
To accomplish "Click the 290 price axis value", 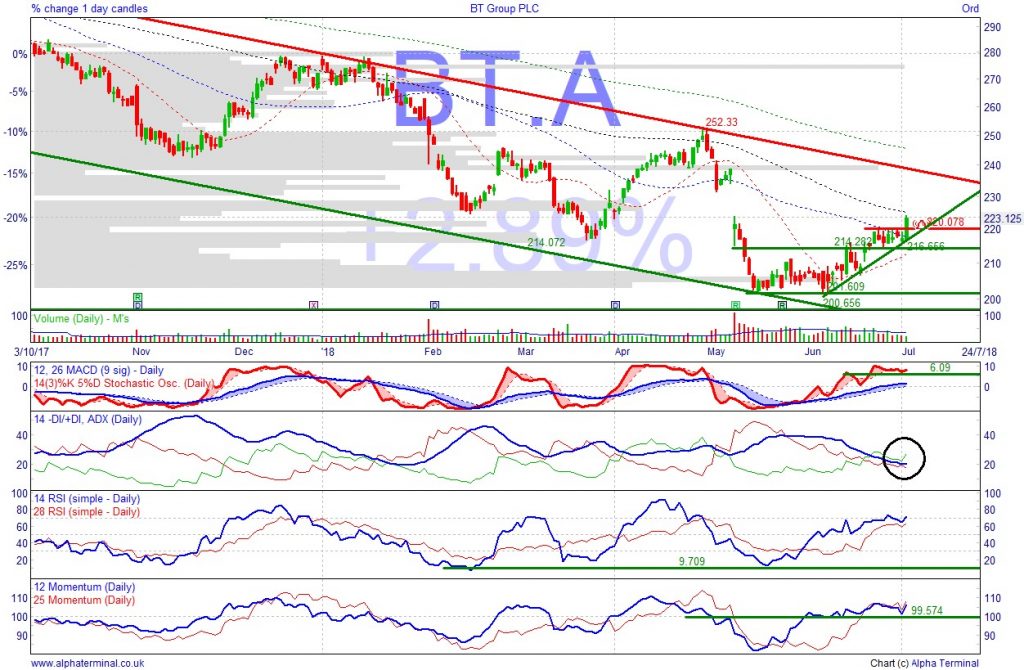I will point(992,27).
